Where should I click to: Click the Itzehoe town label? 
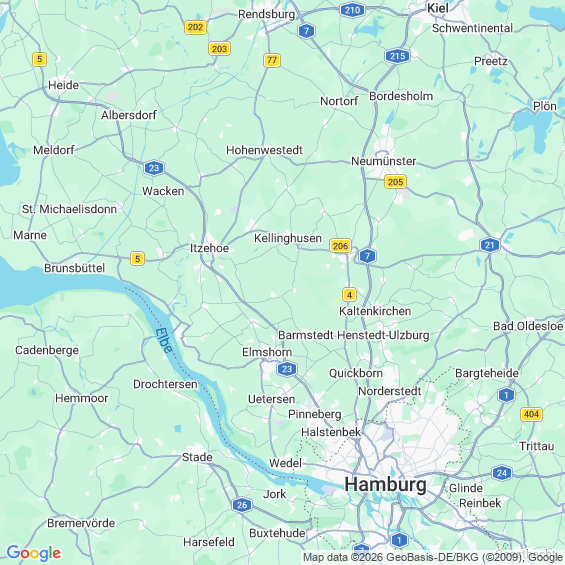tap(210, 248)
